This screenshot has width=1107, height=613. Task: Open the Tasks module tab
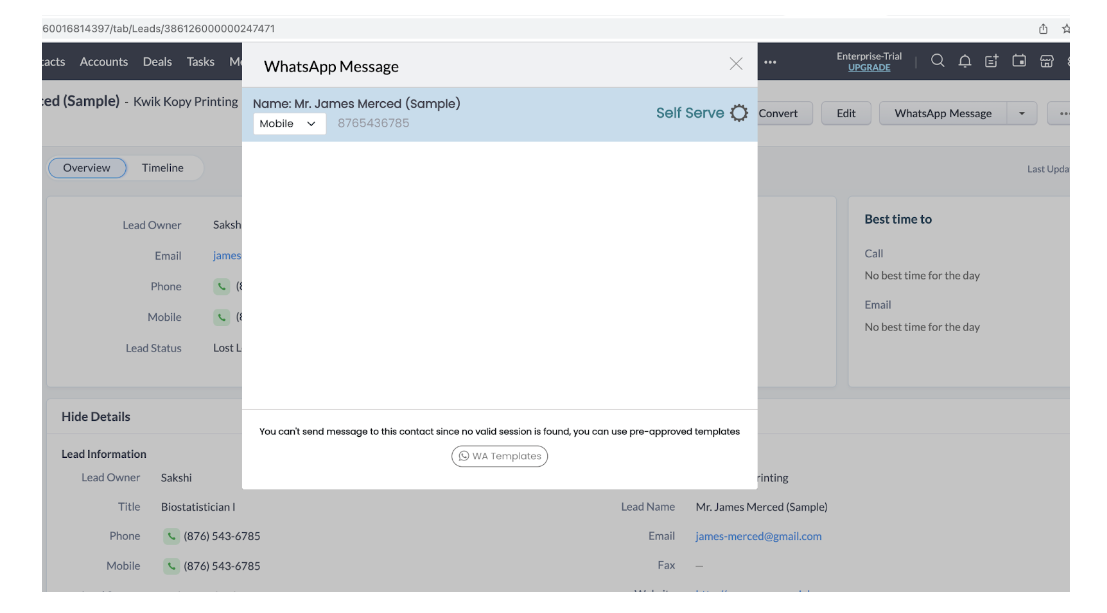tap(201, 61)
